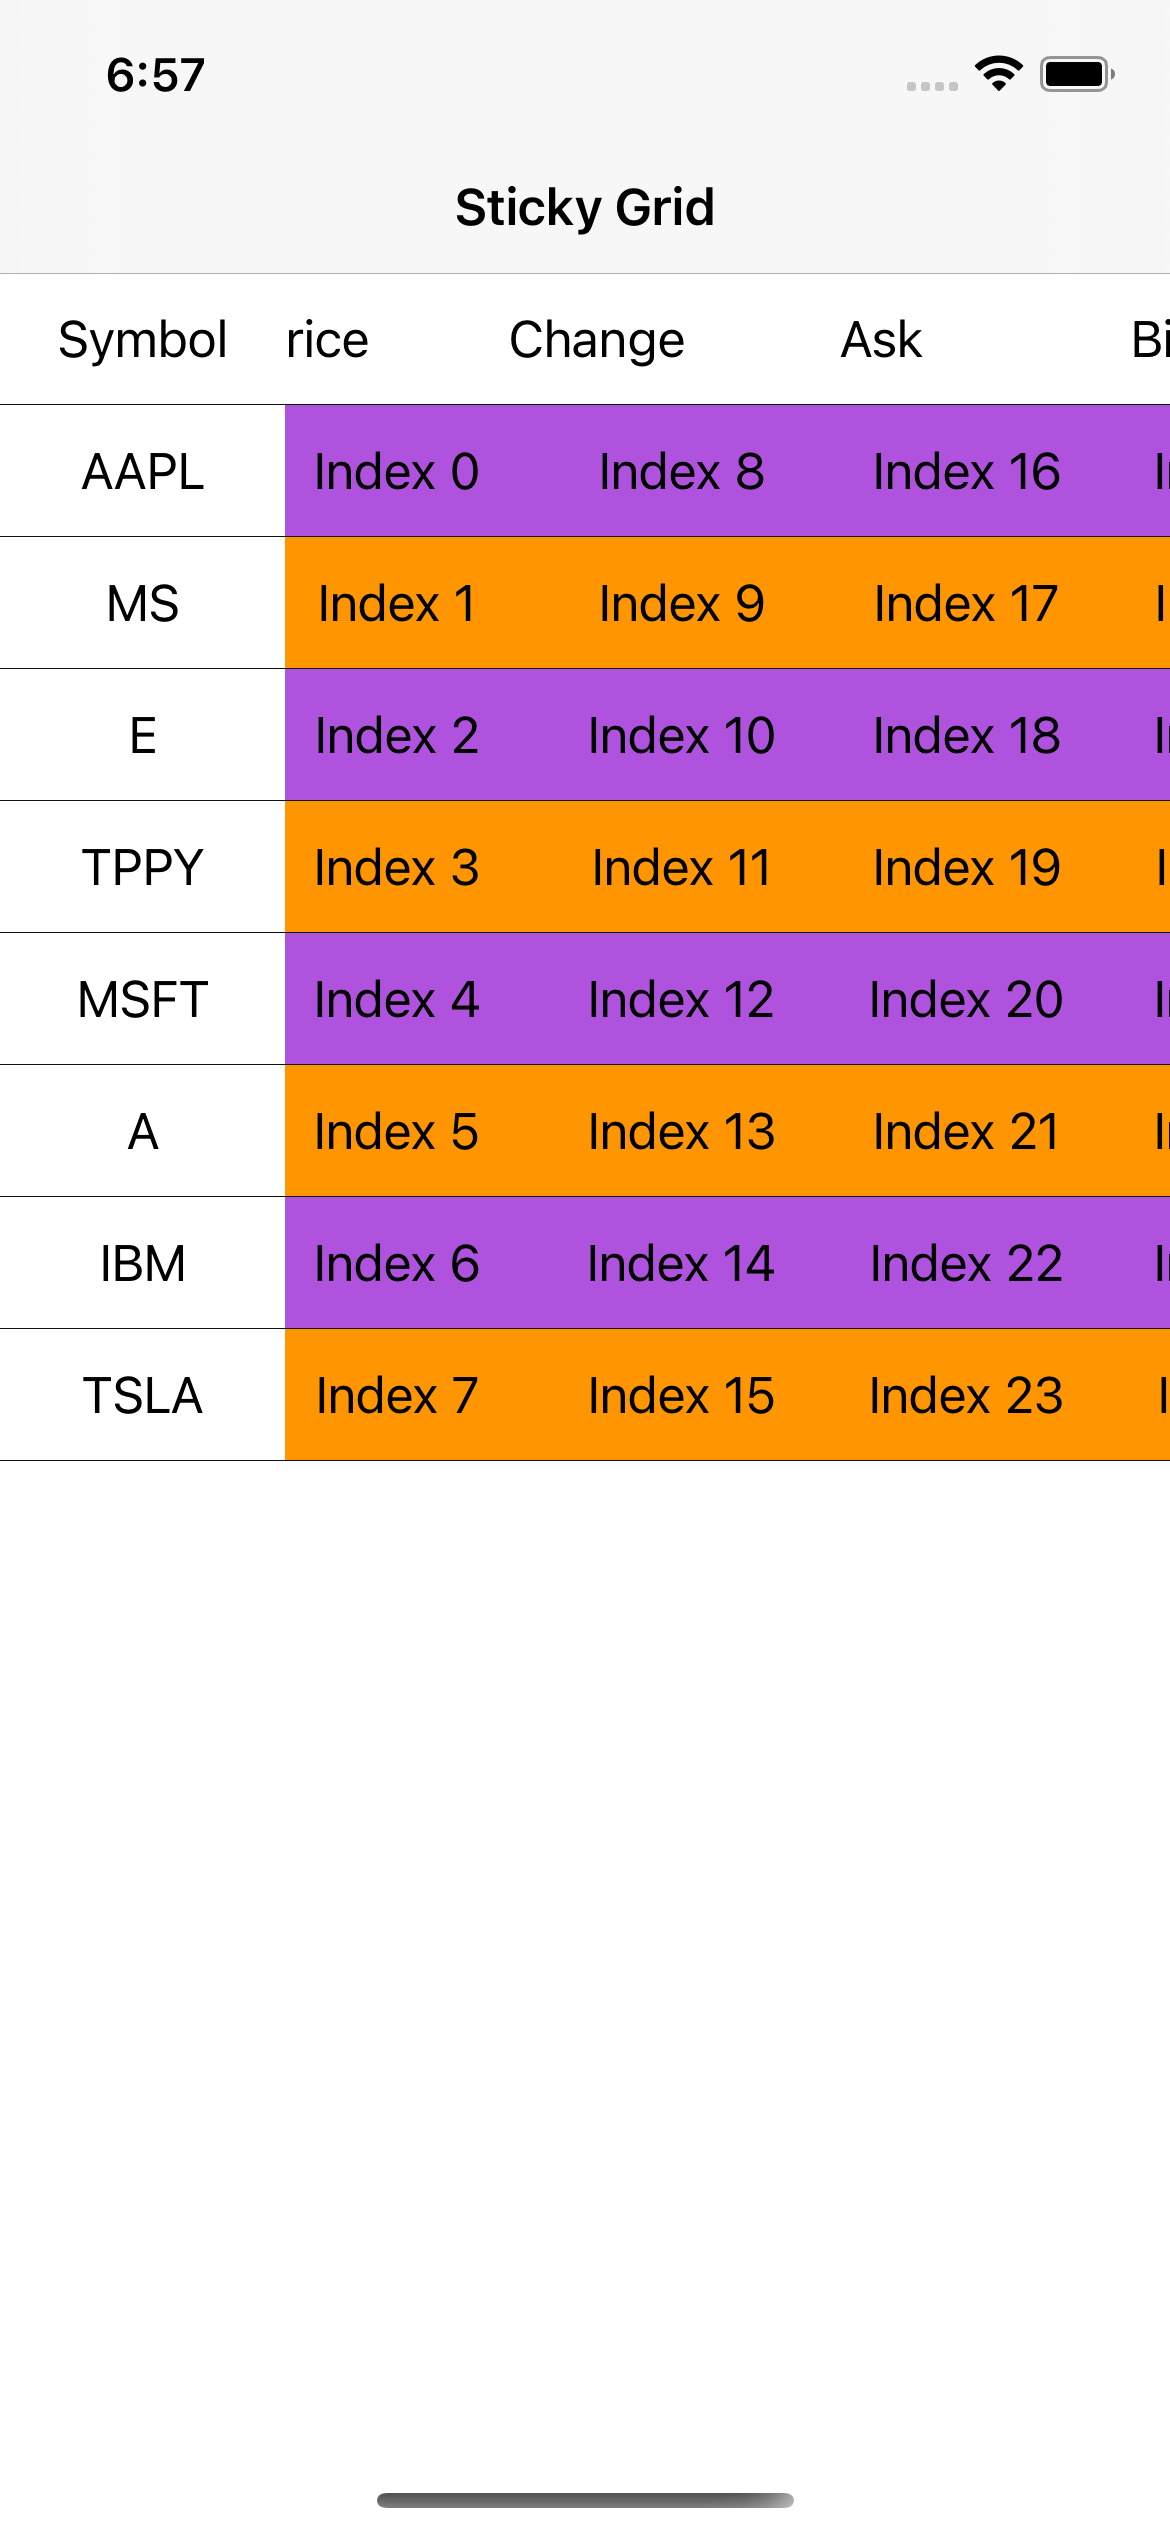
Task: Choose the TSLA symbol cell
Action: 143,1395
